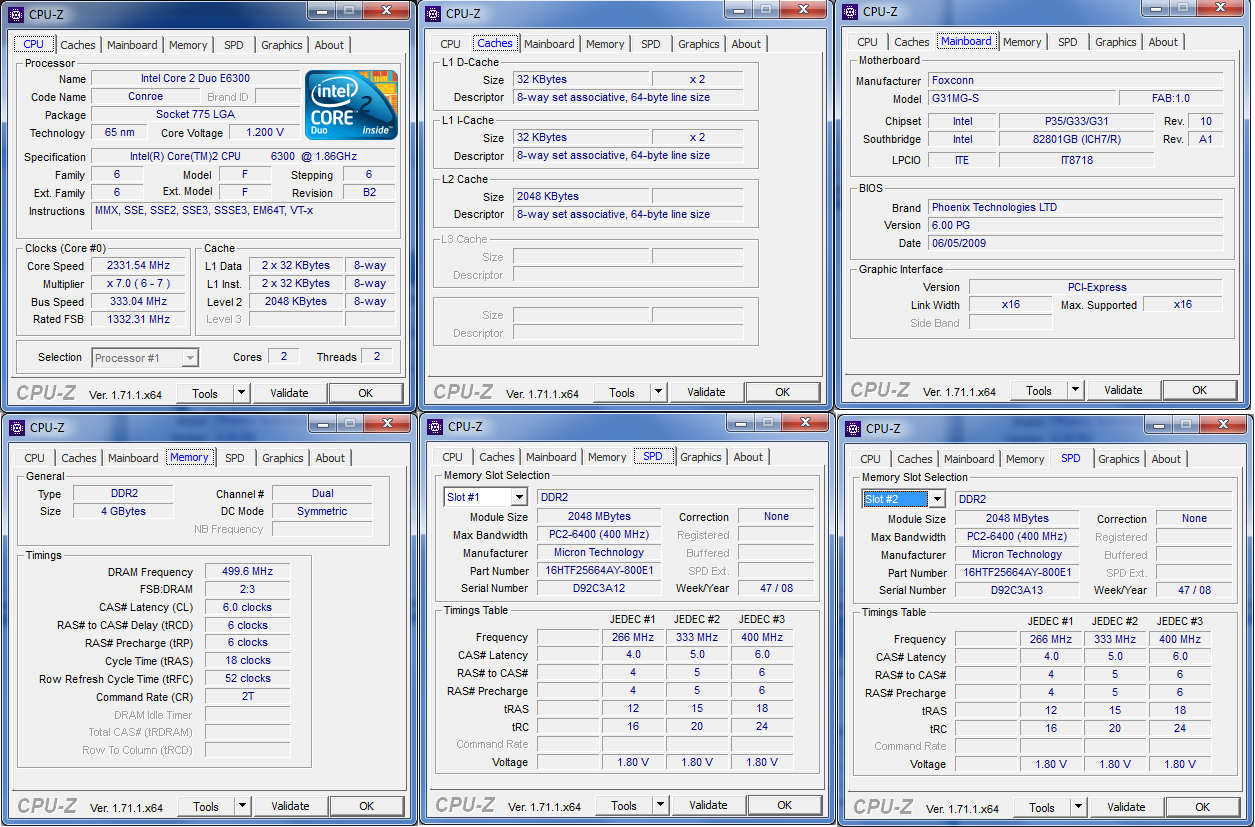Image resolution: width=1255 pixels, height=827 pixels.
Task: Open Tools dropdown arrow in Mainboard tab window
Action: coord(1075,390)
